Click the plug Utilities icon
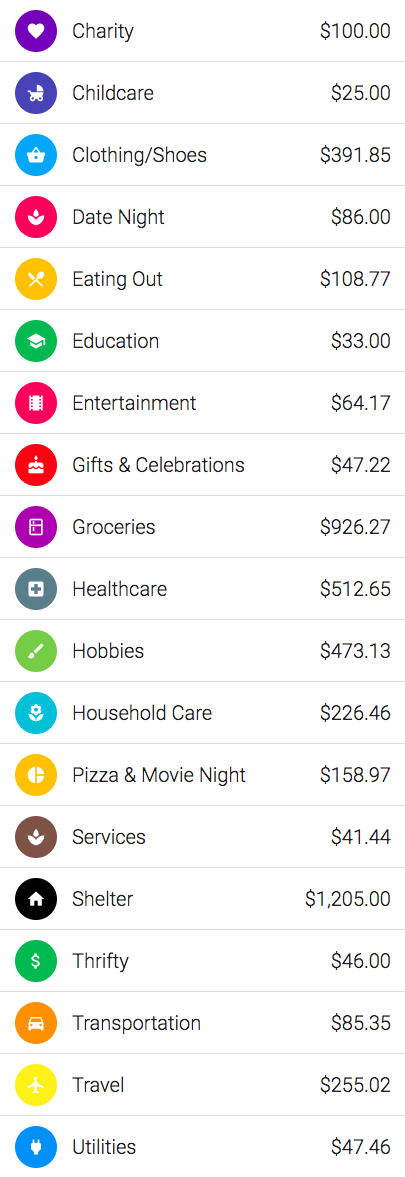Screen dimensions: 405x1177 [36, 1147]
